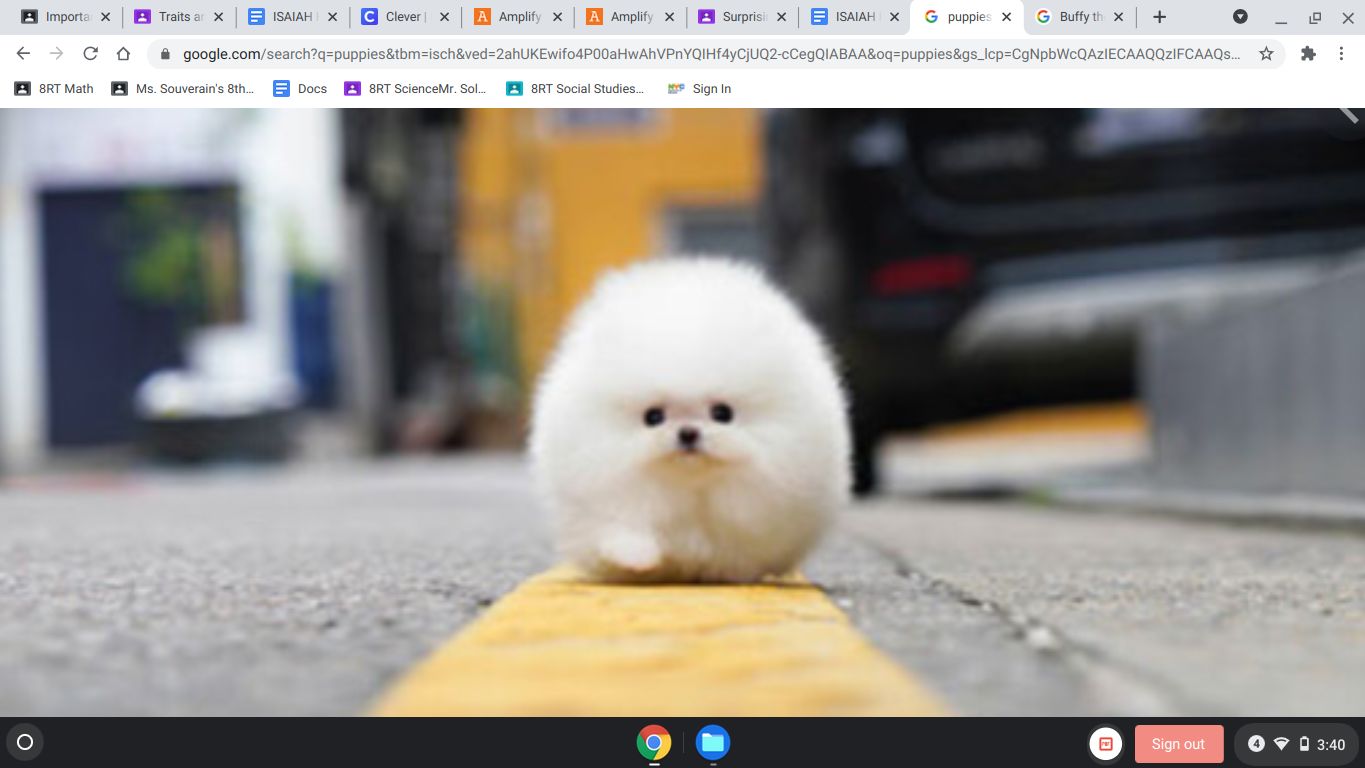
Task: Open the system tray showing 3:40
Action: 1295,744
